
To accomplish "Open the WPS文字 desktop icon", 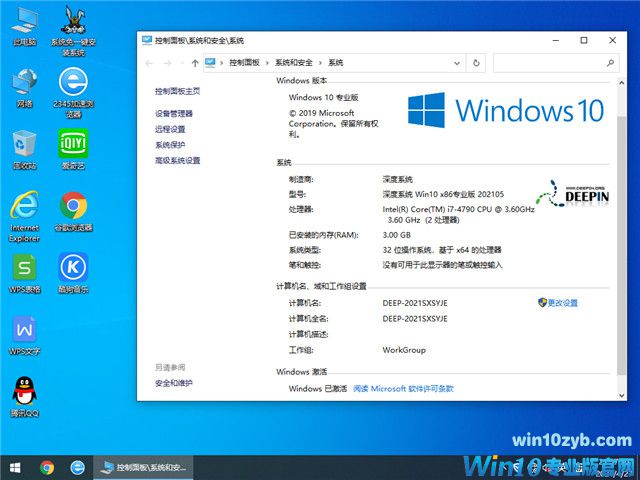I will pyautogui.click(x=24, y=336).
